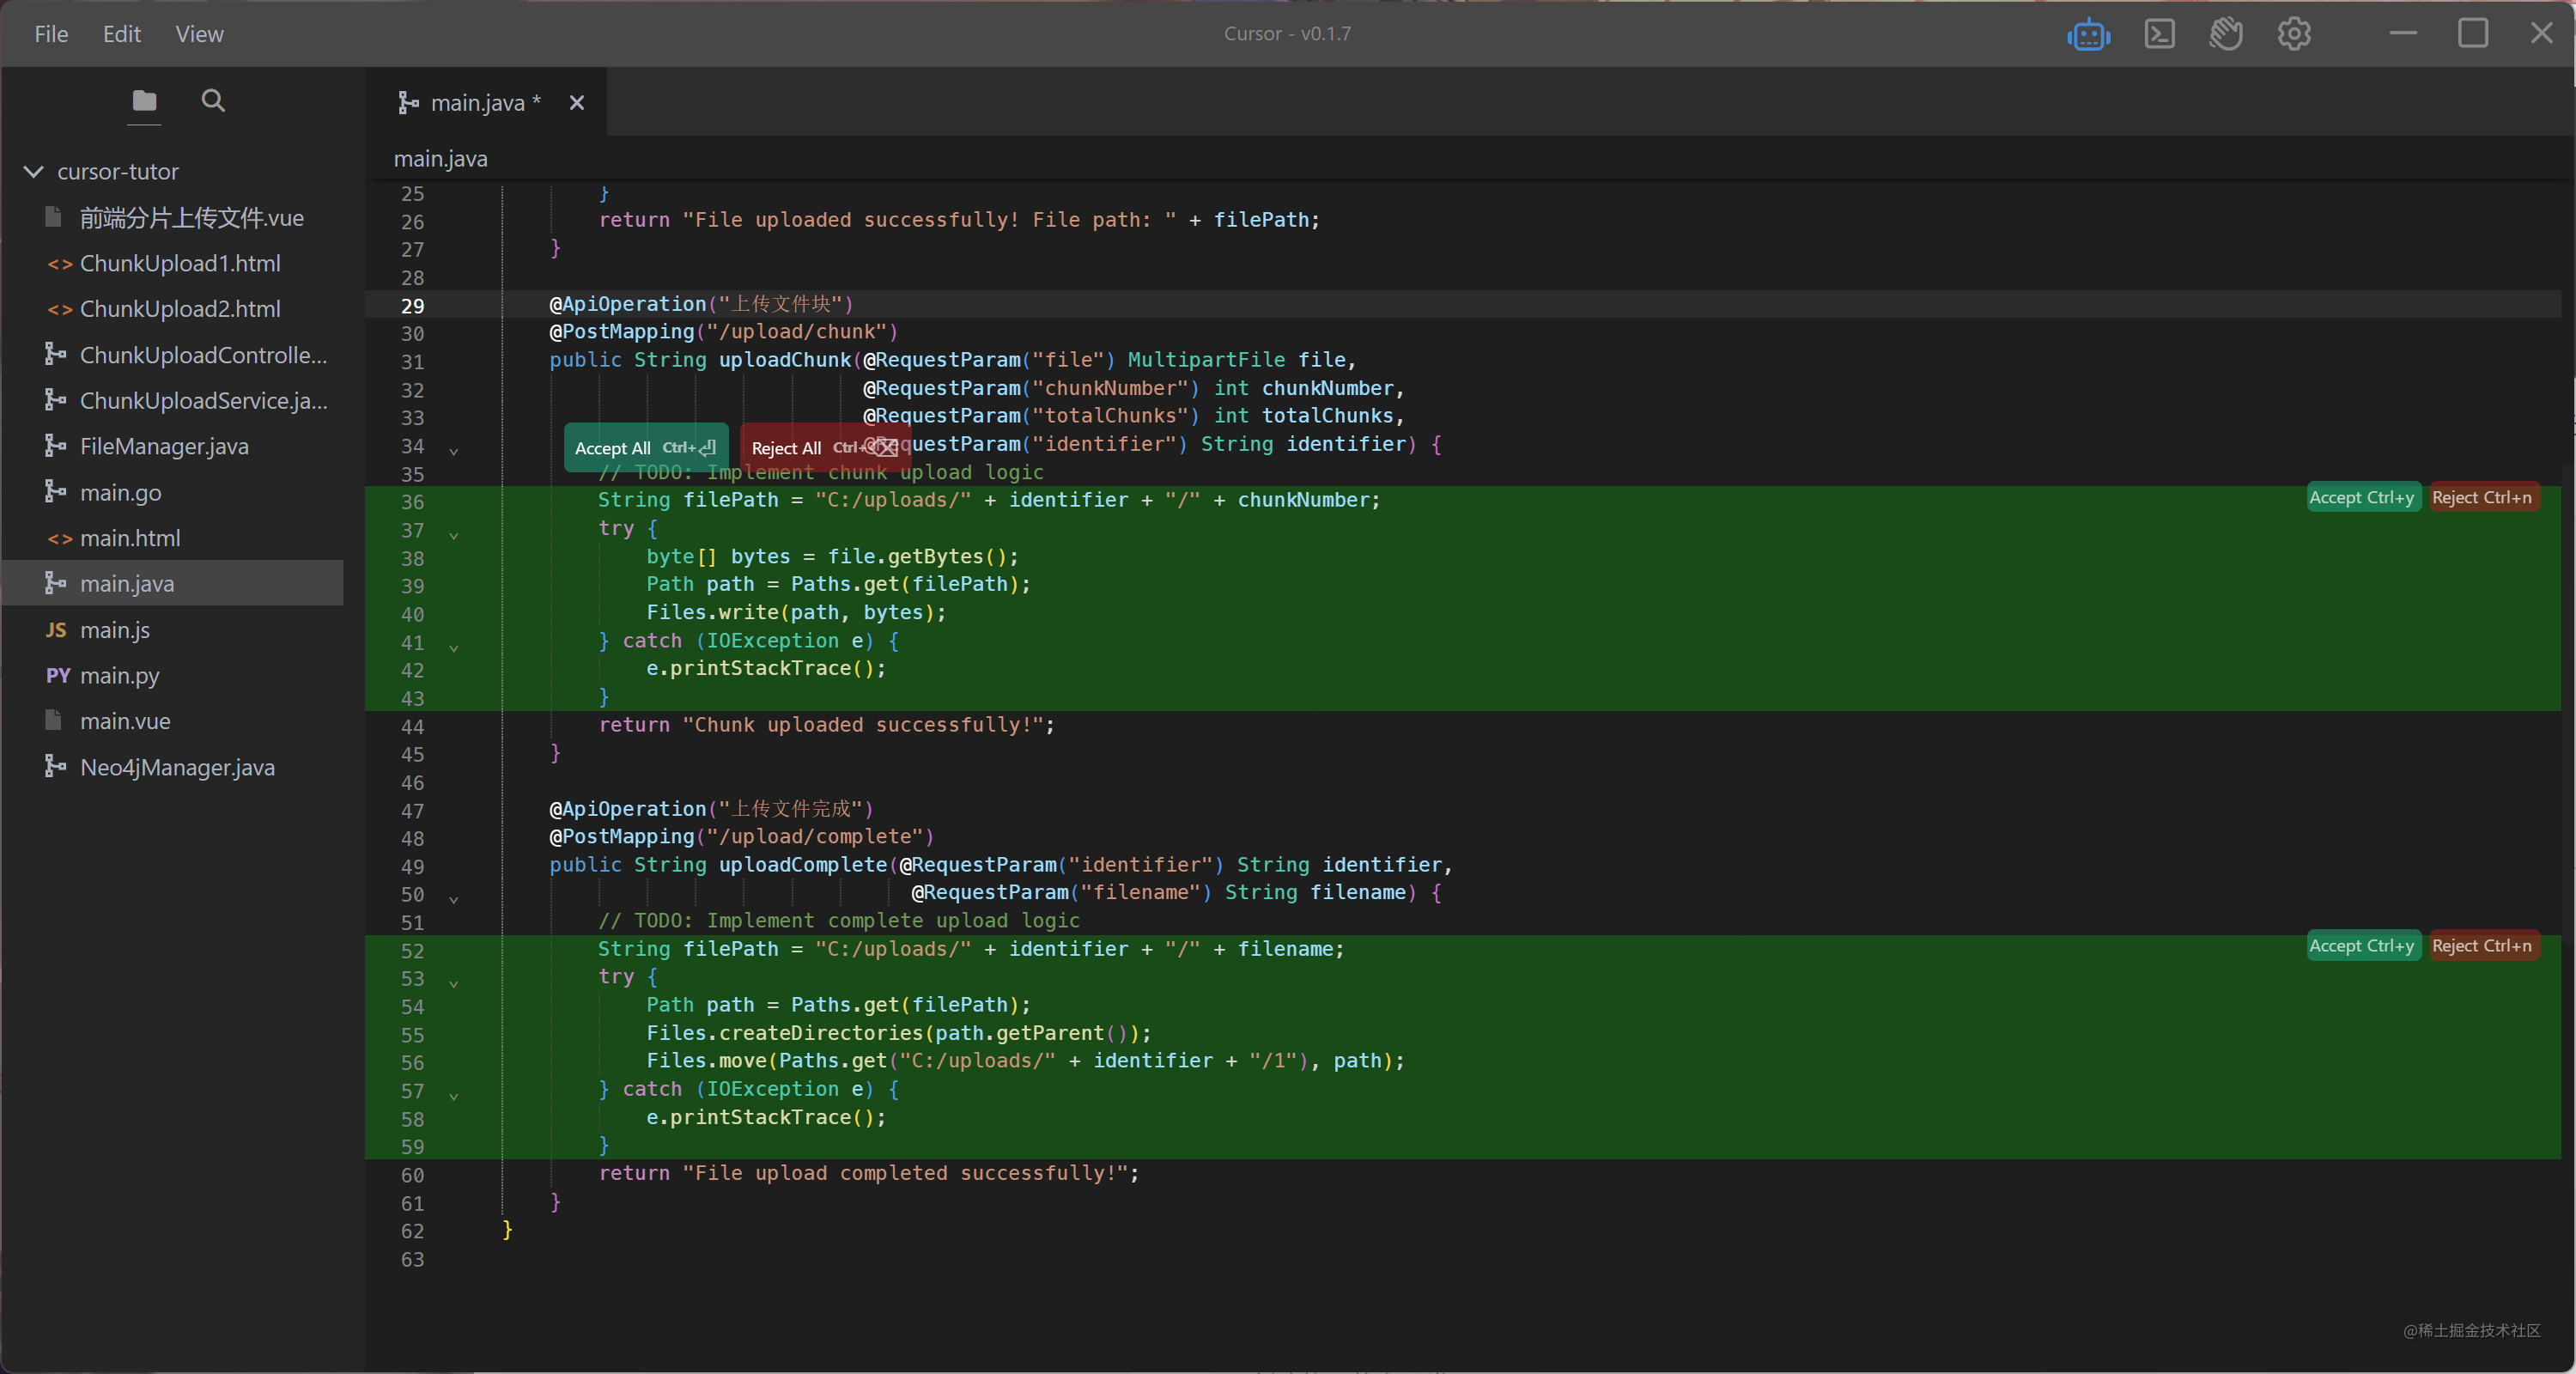Select the main.java editor tab
This screenshot has height=1374, width=2576.
[485, 103]
